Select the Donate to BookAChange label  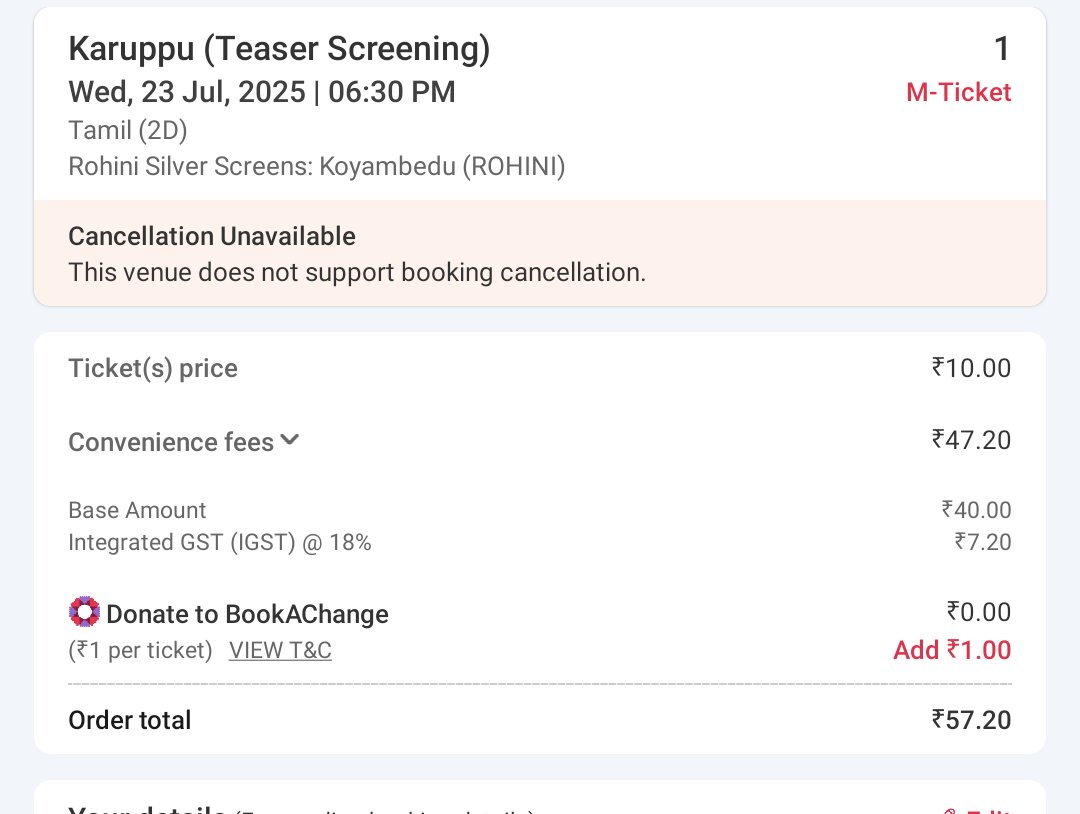(247, 614)
